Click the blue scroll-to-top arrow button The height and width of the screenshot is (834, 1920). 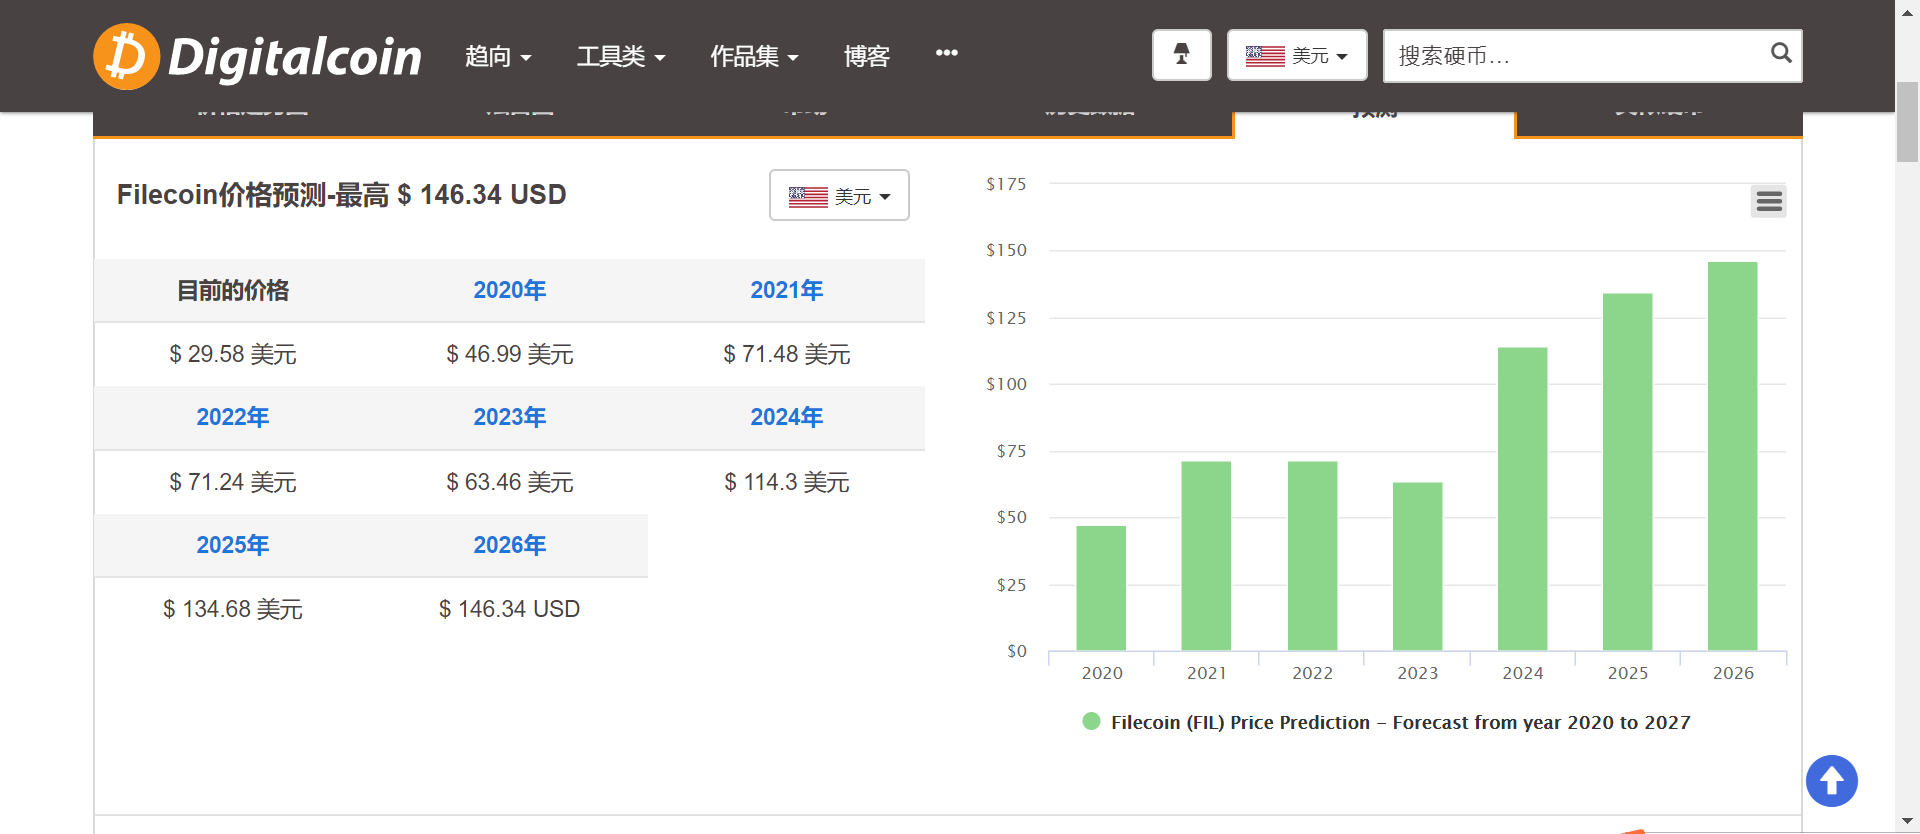pyautogui.click(x=1832, y=781)
